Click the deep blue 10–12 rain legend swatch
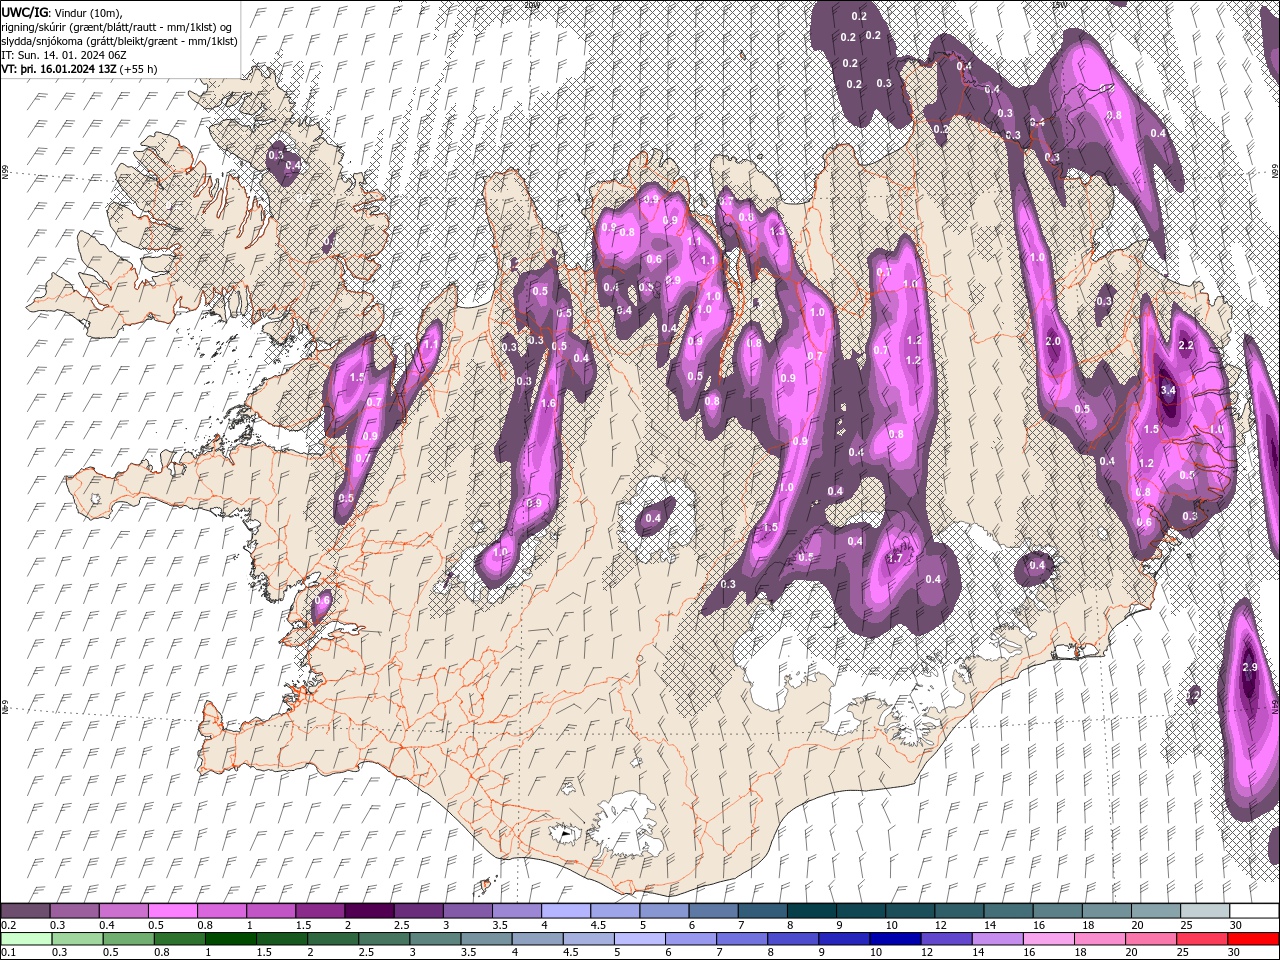 click(x=894, y=939)
